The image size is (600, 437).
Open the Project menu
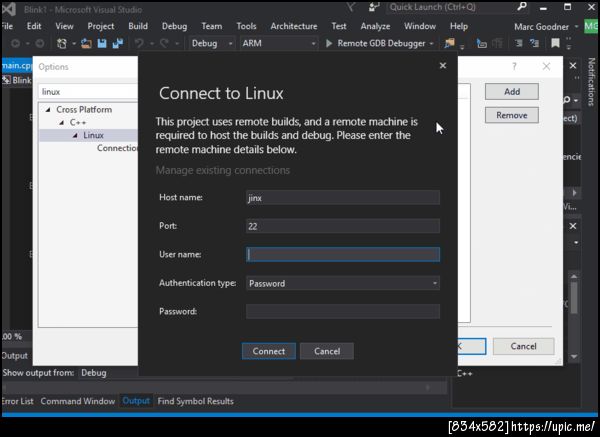(101, 26)
